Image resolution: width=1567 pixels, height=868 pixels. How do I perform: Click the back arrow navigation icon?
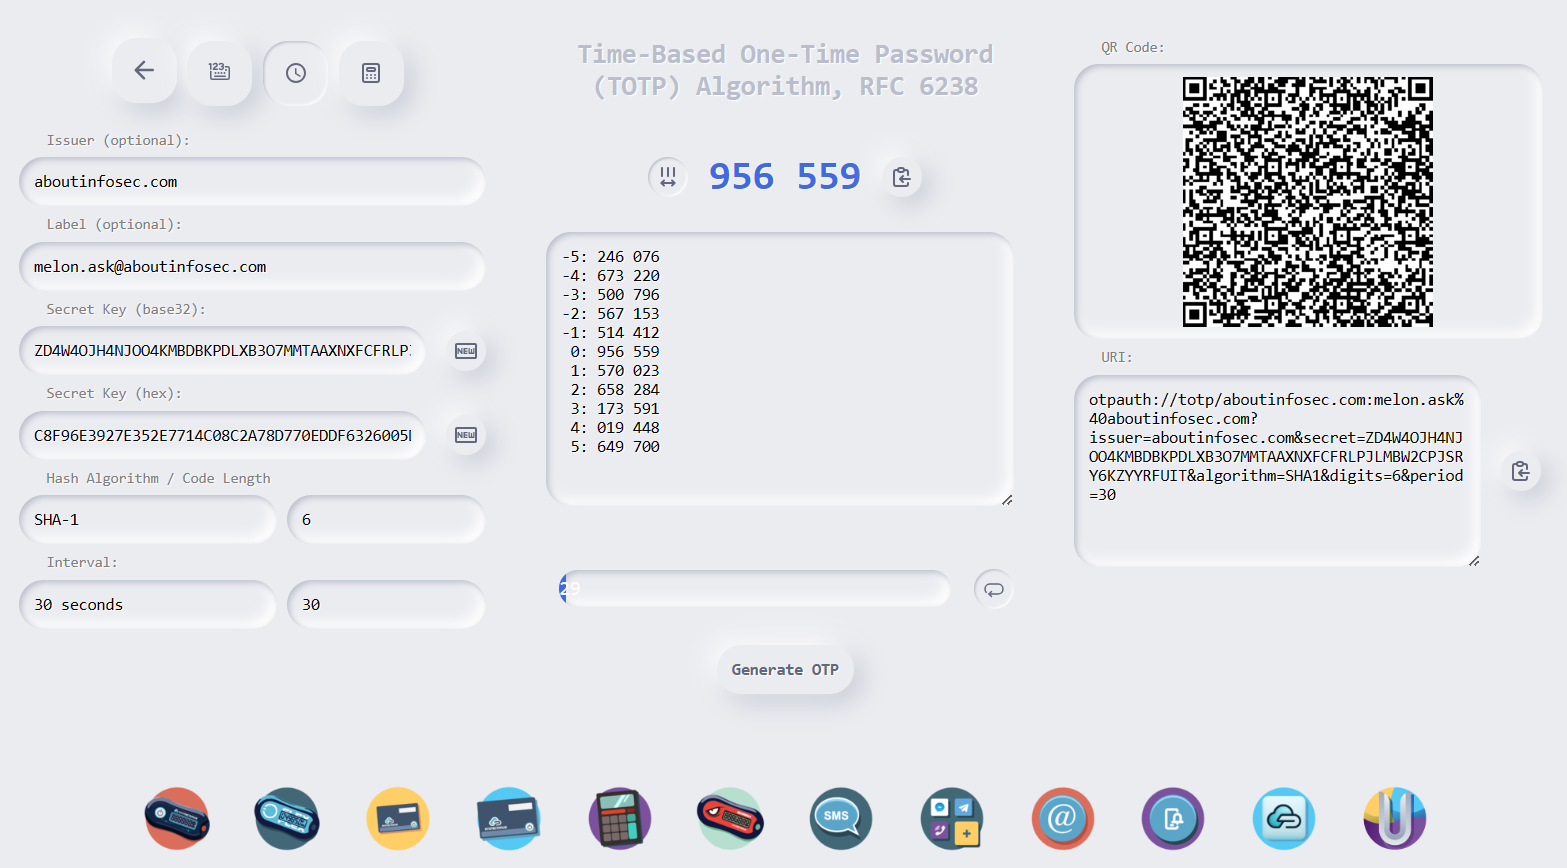[144, 70]
